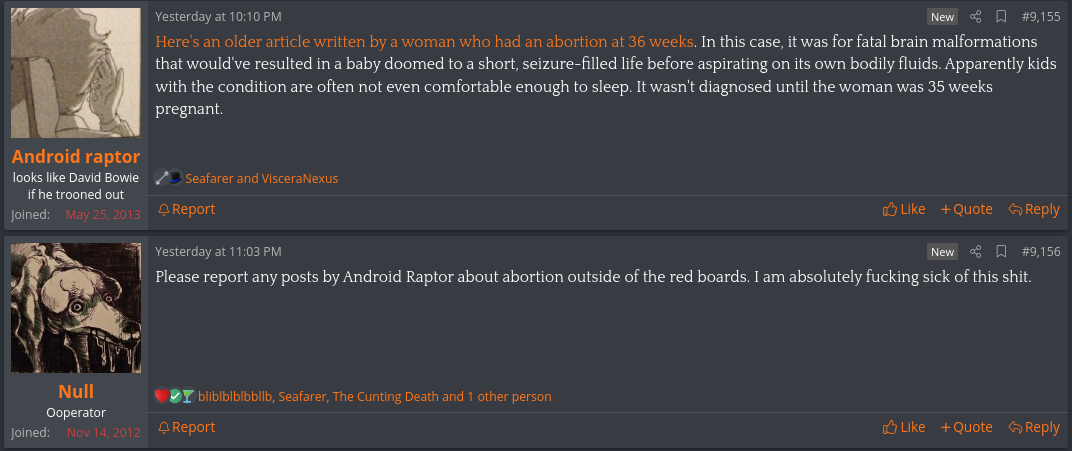Report Android raptor's post
Screen dimensions: 1072x451
(x=187, y=209)
